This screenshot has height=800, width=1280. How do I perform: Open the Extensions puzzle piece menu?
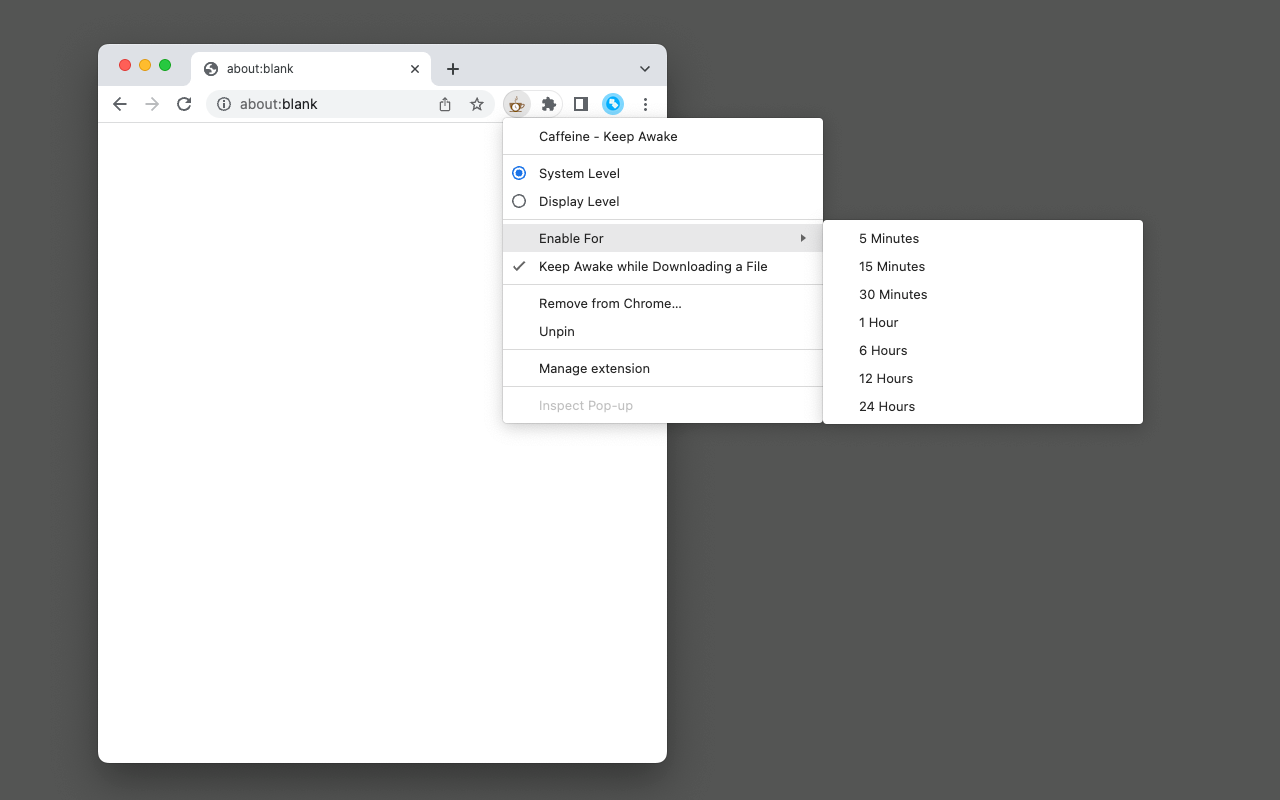pyautogui.click(x=548, y=104)
